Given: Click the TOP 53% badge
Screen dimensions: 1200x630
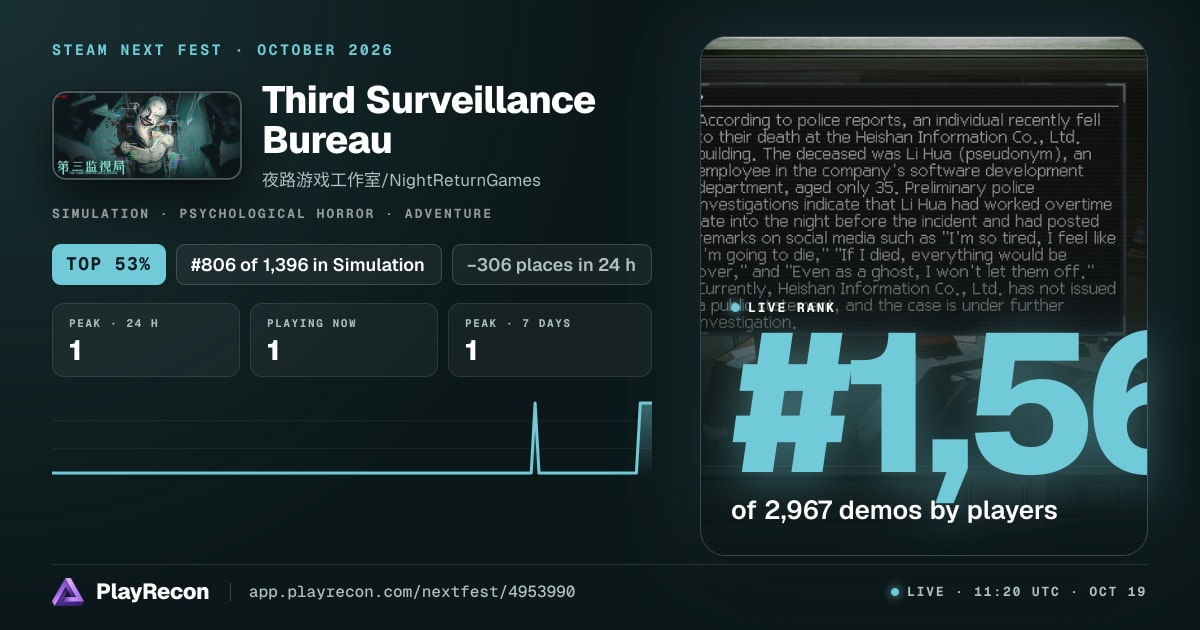Looking at the screenshot, I should (109, 265).
